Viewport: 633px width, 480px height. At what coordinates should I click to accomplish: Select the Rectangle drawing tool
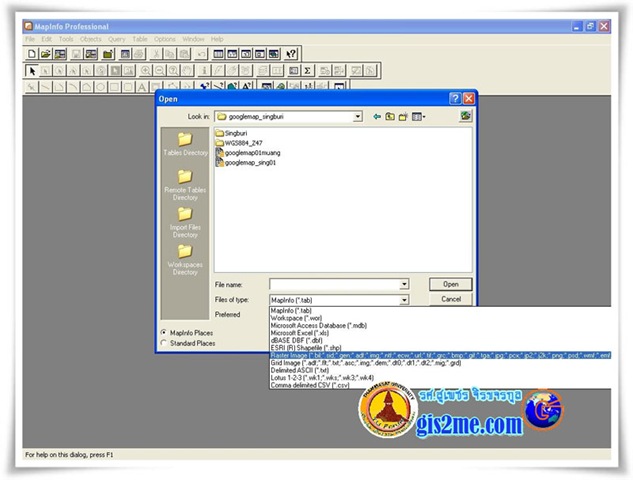115,87
